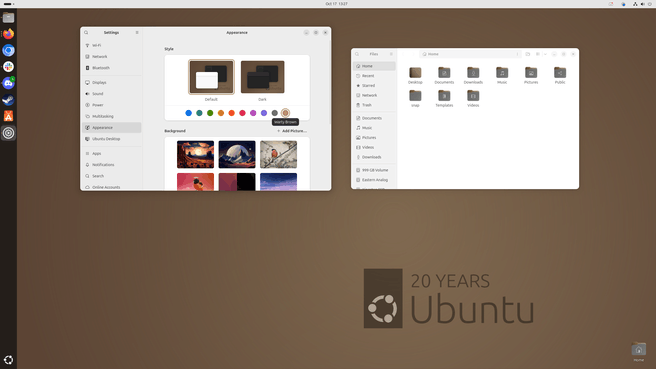The image size is (656, 369).
Task: Launch Firefox from the dock
Action: (8, 33)
